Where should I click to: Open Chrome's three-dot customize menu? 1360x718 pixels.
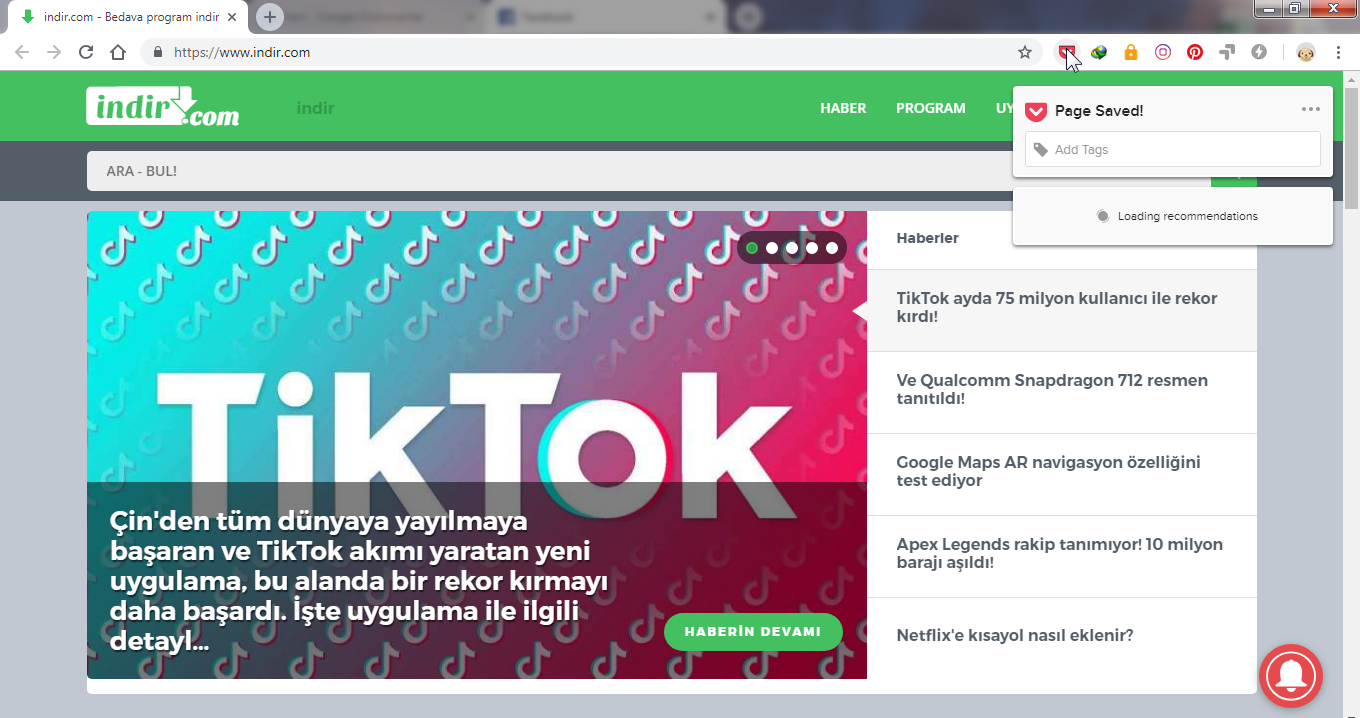pyautogui.click(x=1338, y=52)
